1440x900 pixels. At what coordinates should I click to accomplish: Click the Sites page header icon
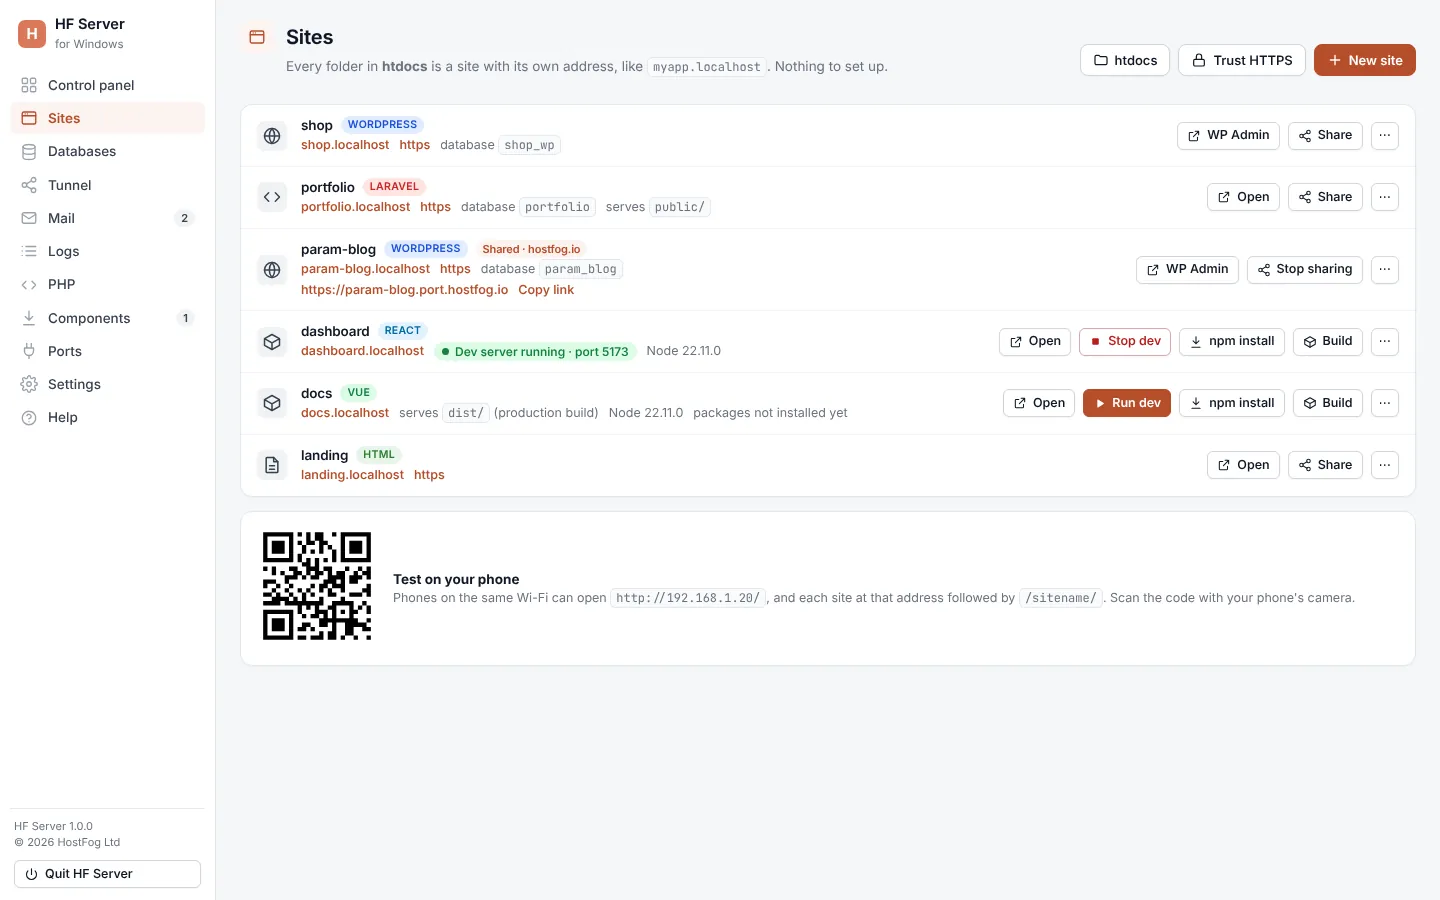[x=257, y=37]
